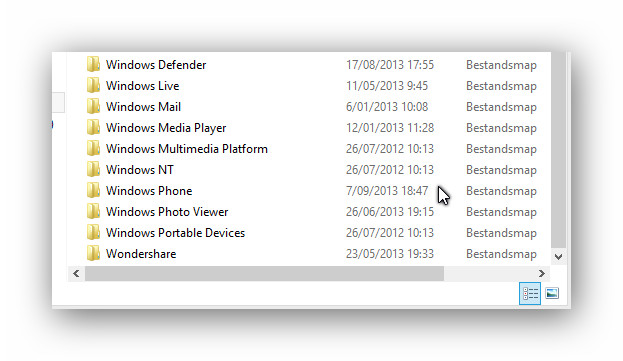Select the Windows Photo Viewer folder name
Screen dimensions: 623x361
pos(167,212)
